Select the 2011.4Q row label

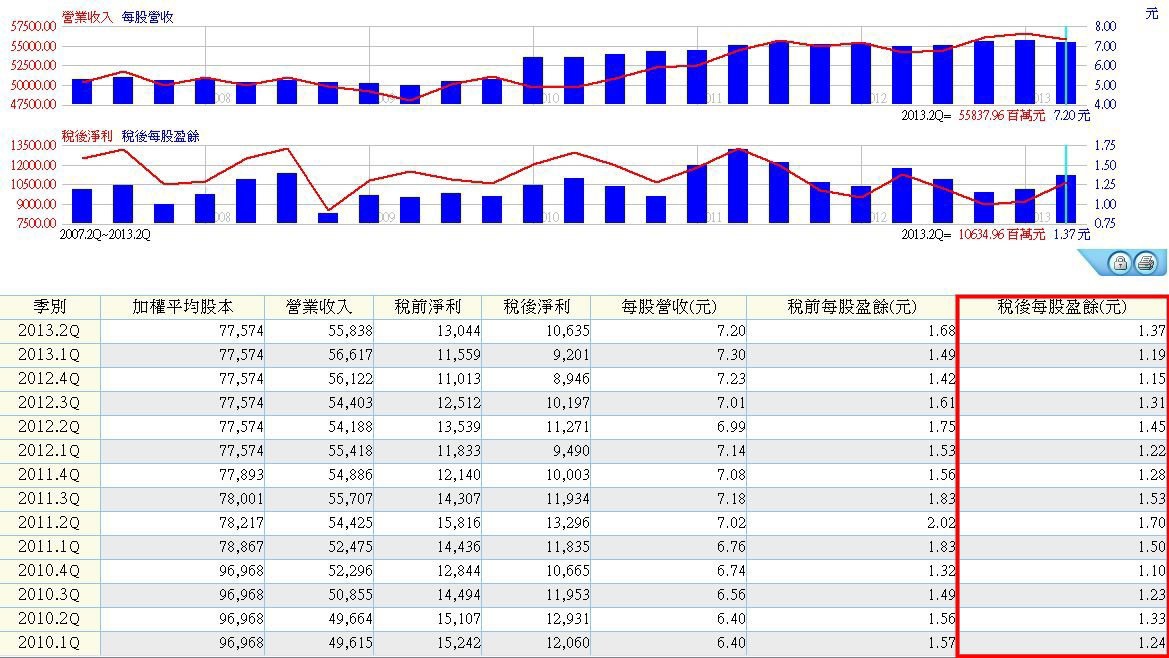[48, 475]
